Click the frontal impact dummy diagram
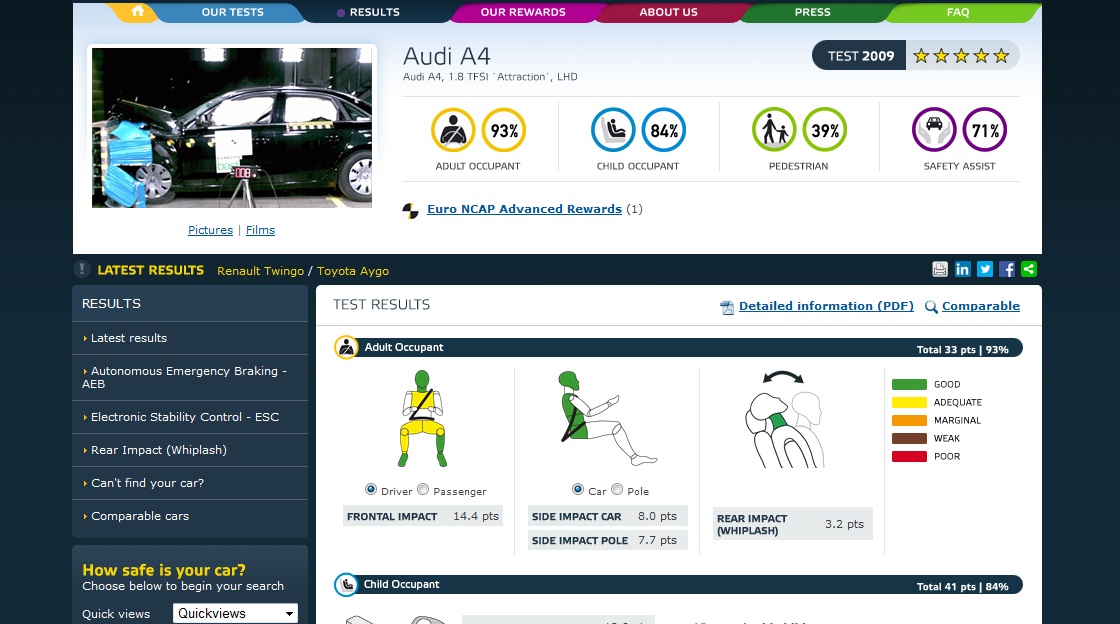 (422, 419)
